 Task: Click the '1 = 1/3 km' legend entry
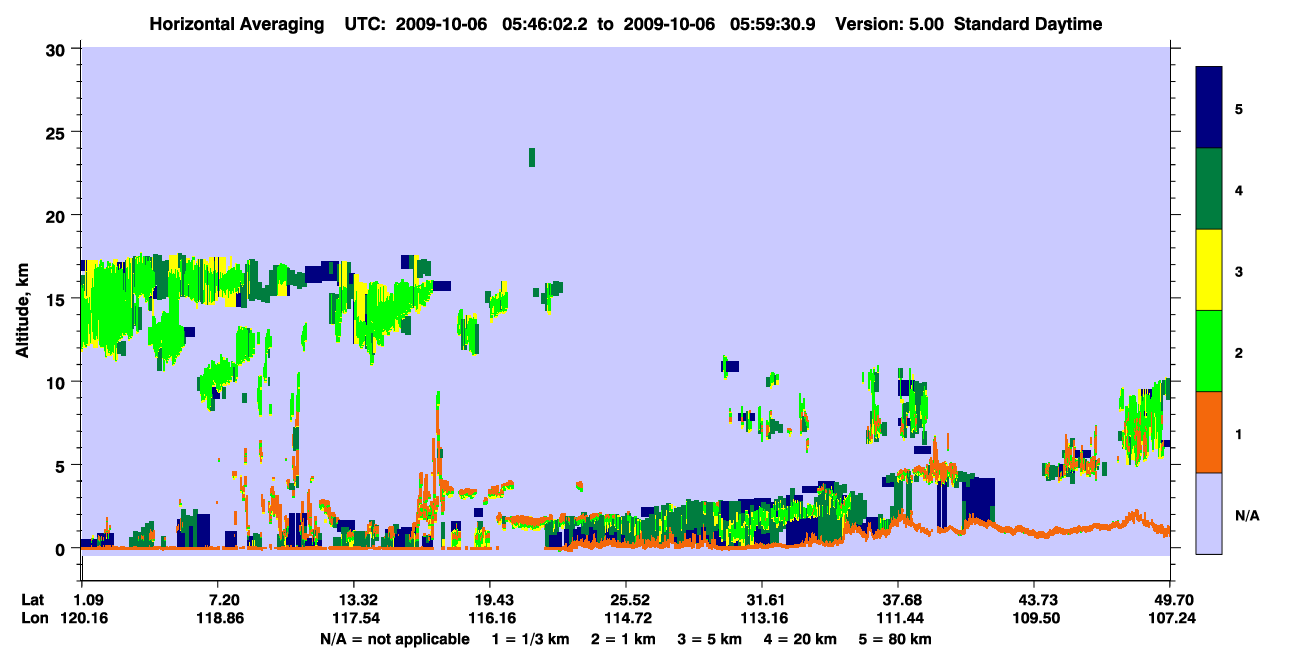(x=528, y=639)
